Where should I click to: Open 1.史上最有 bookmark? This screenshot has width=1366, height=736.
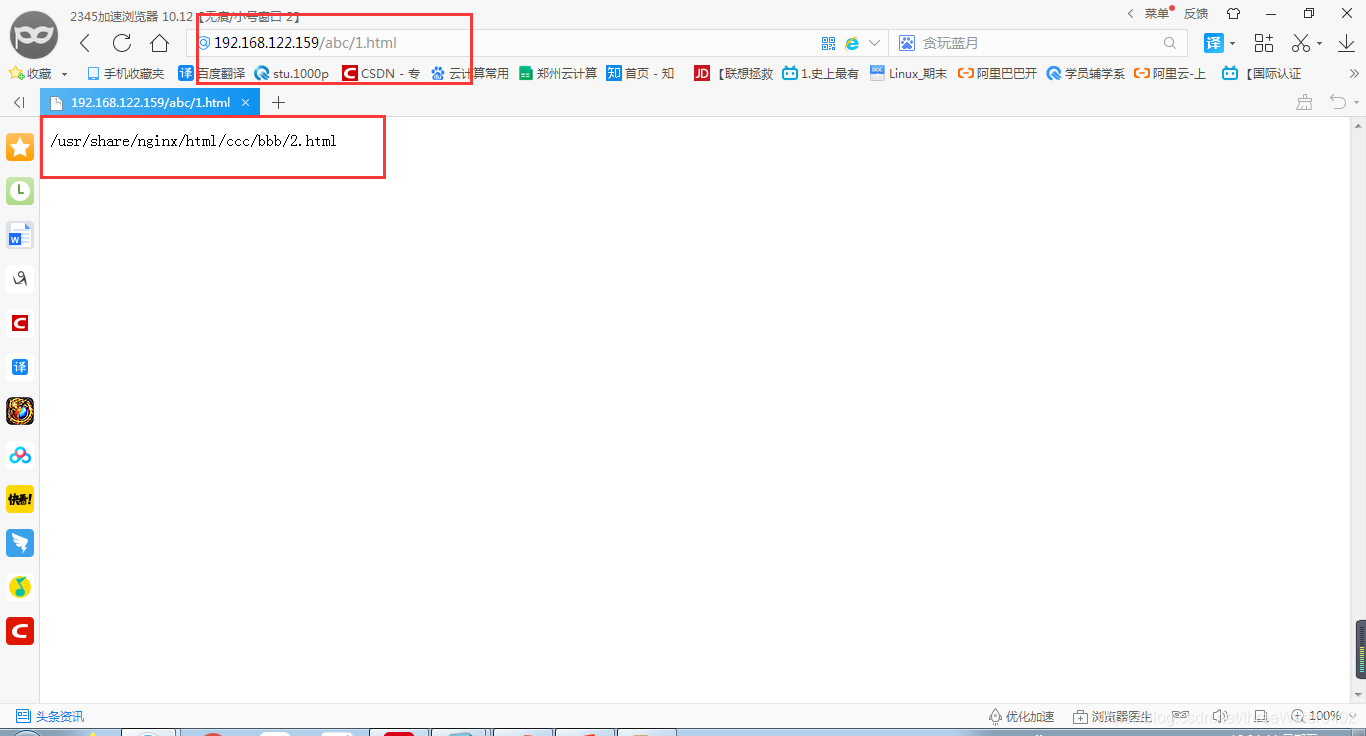click(820, 73)
